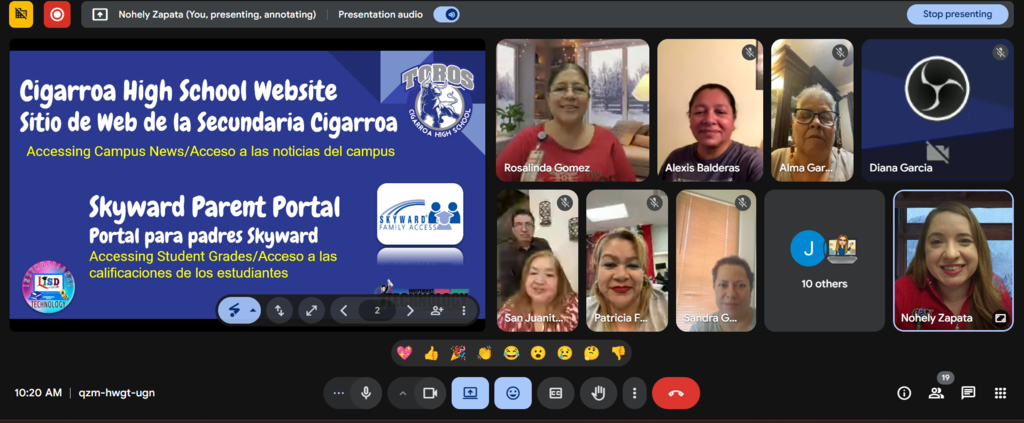The width and height of the screenshot is (1024, 423).
Task: Raise hand using the hand icon
Action: click(x=598, y=393)
